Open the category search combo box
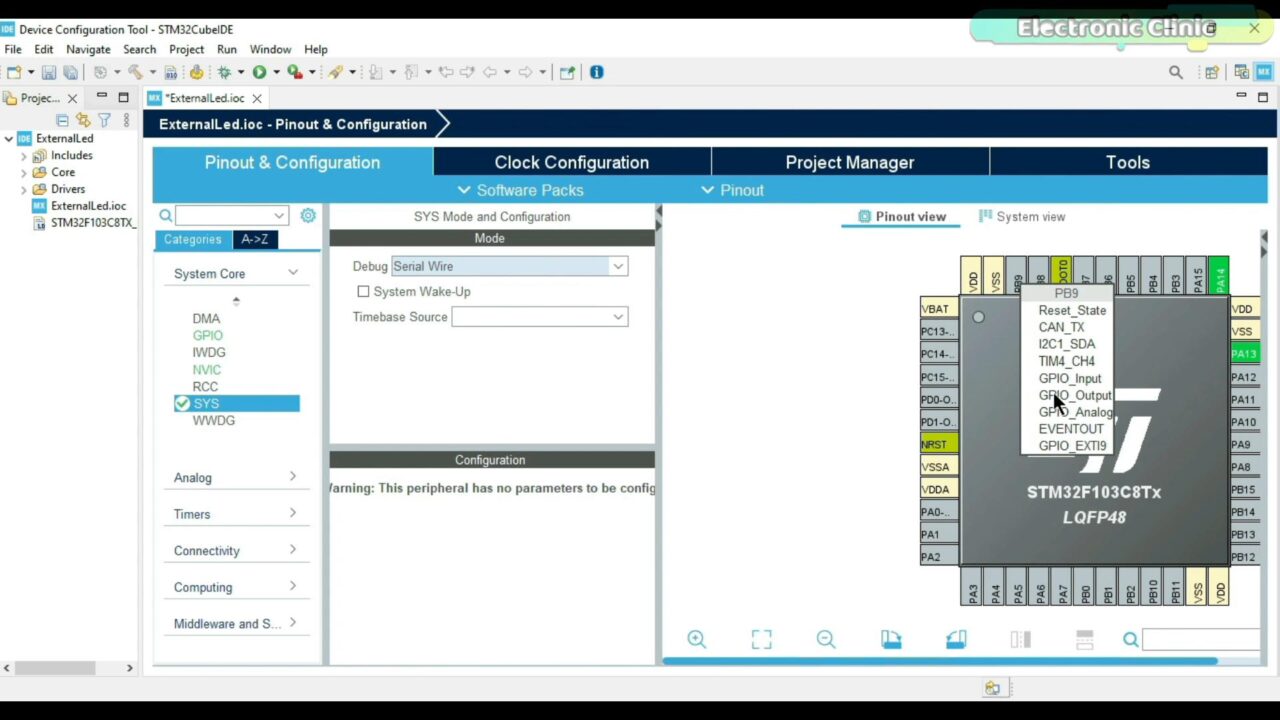Viewport: 1280px width, 720px height. (231, 215)
